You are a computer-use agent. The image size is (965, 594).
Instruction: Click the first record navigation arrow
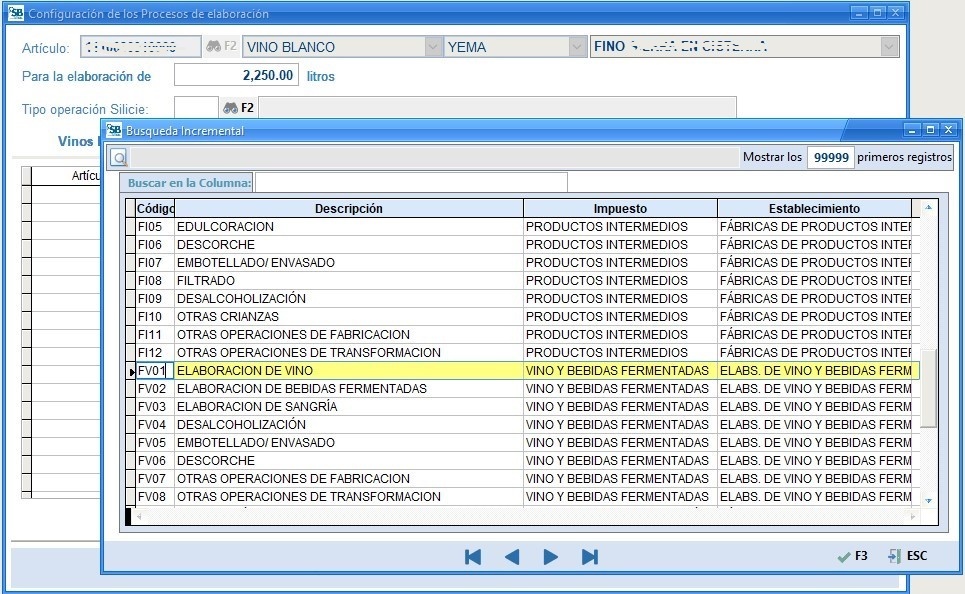pos(473,557)
